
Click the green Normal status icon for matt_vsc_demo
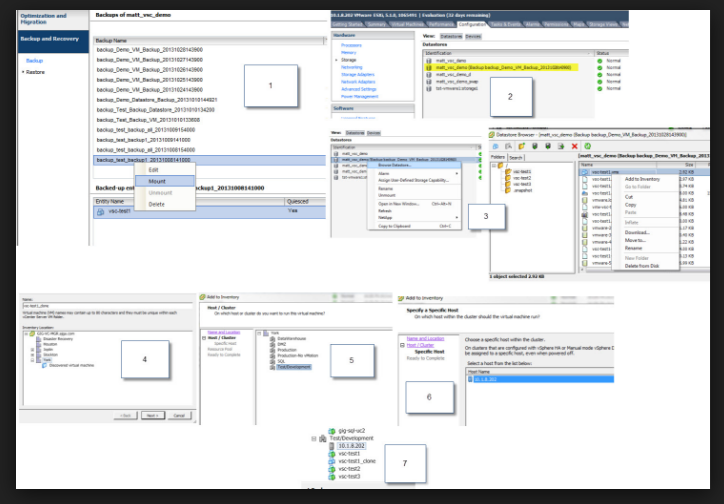pyautogui.click(x=600, y=60)
